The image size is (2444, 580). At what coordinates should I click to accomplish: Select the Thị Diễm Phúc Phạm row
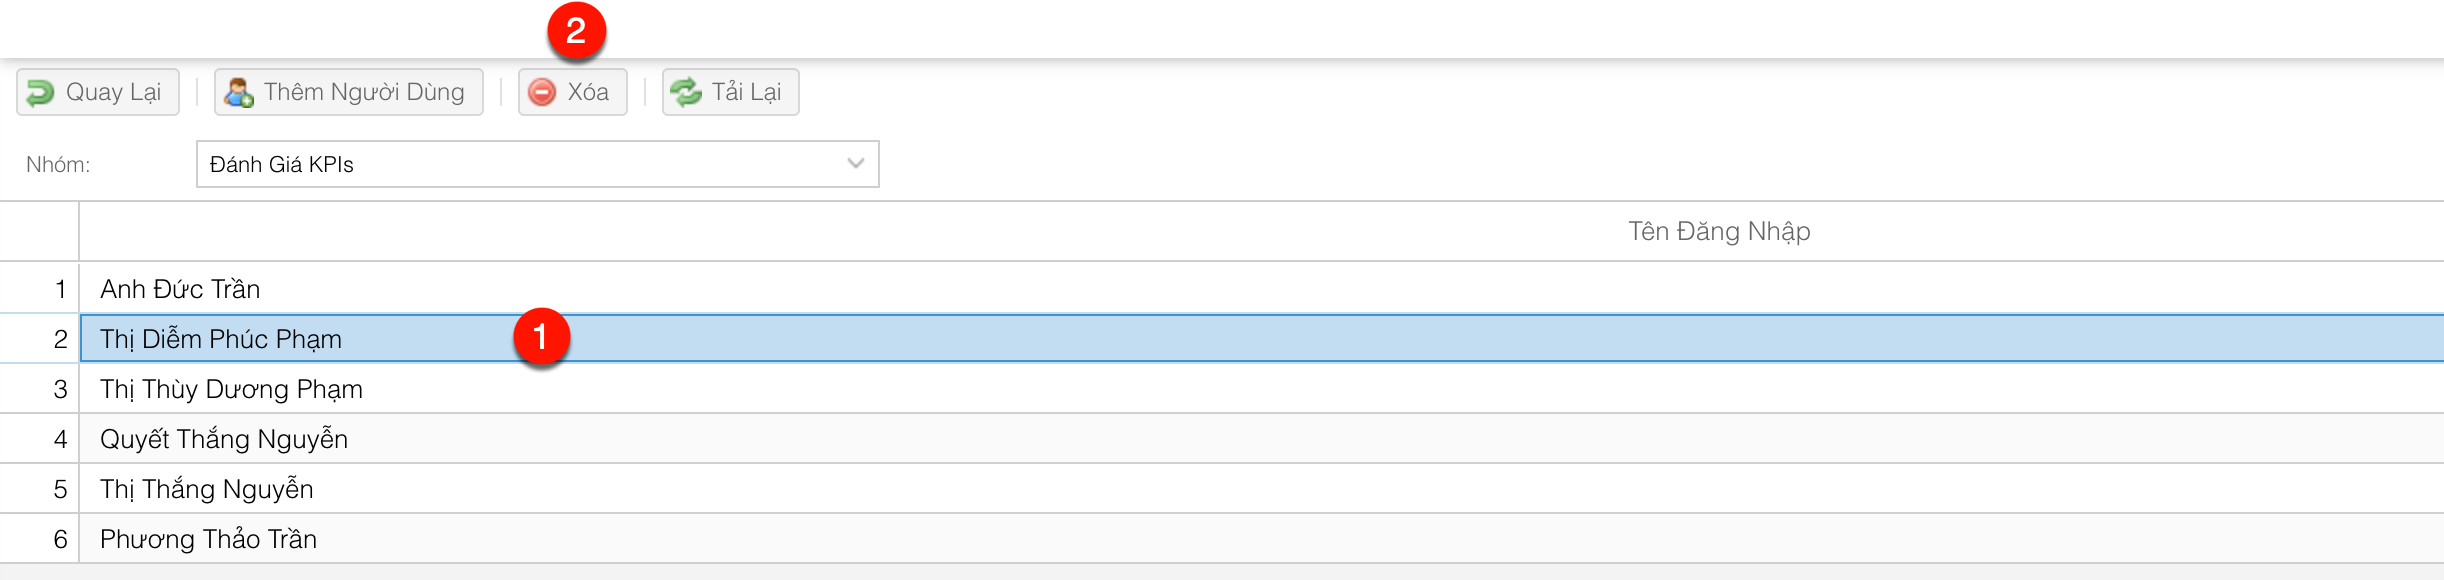(x=221, y=339)
